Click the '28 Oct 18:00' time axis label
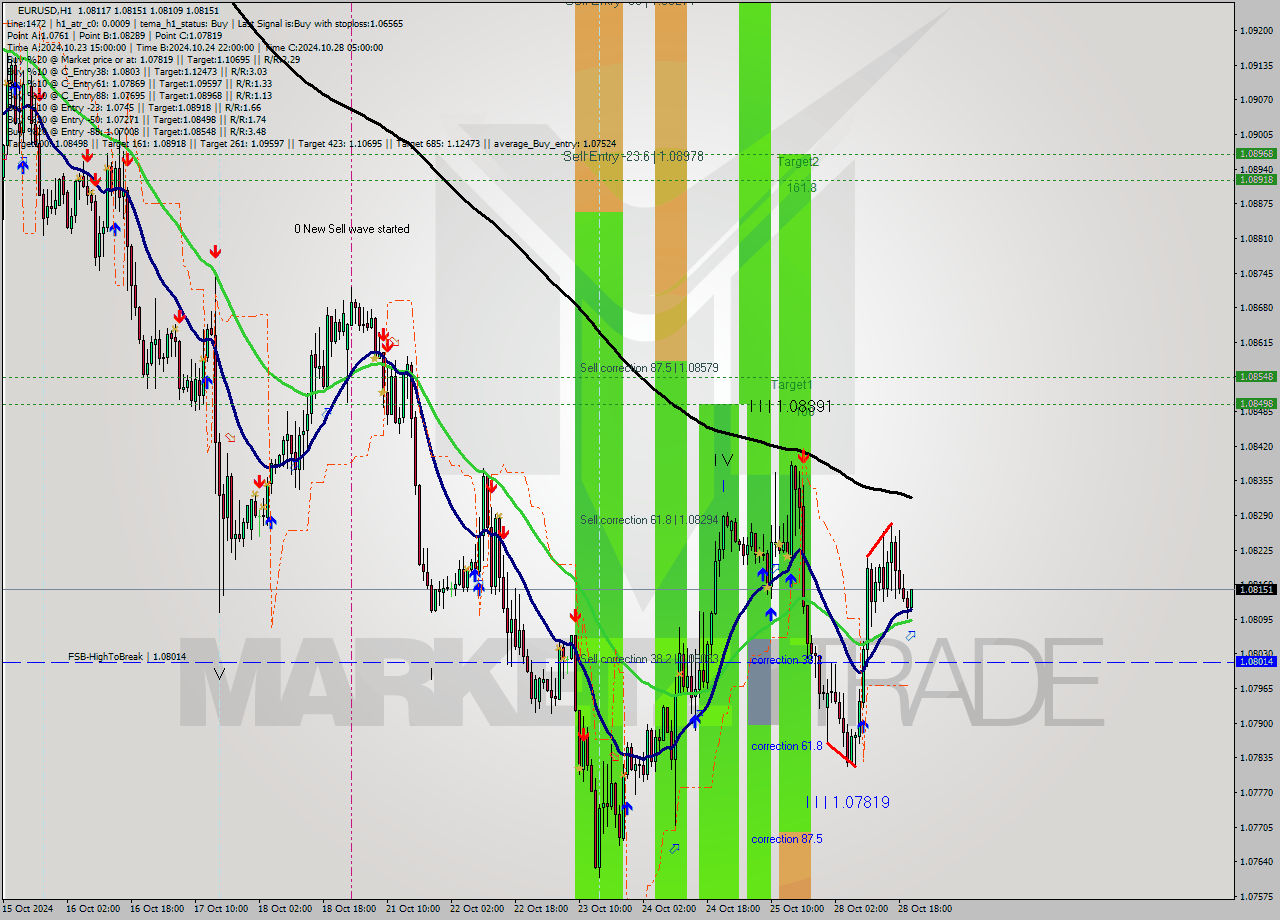Screen dimensions: 1280x920 tap(924, 909)
